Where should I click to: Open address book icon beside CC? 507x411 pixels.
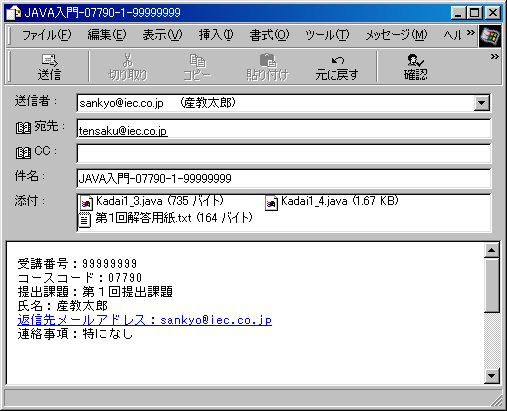point(23,153)
